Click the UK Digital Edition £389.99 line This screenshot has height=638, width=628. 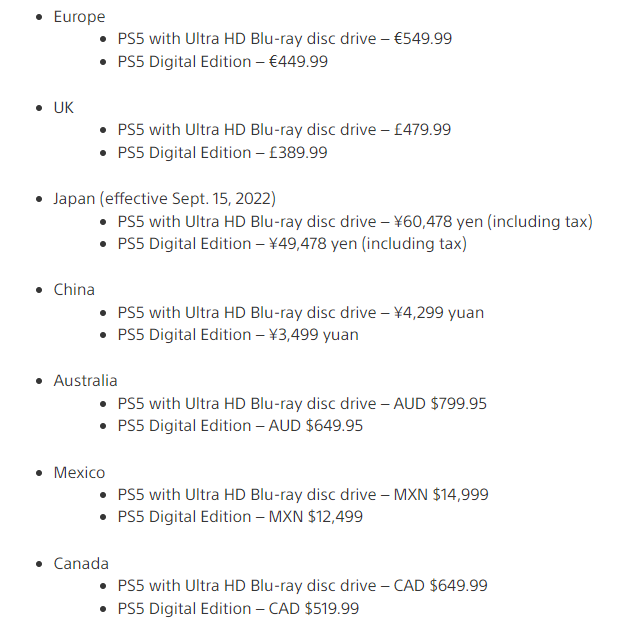coord(222,153)
